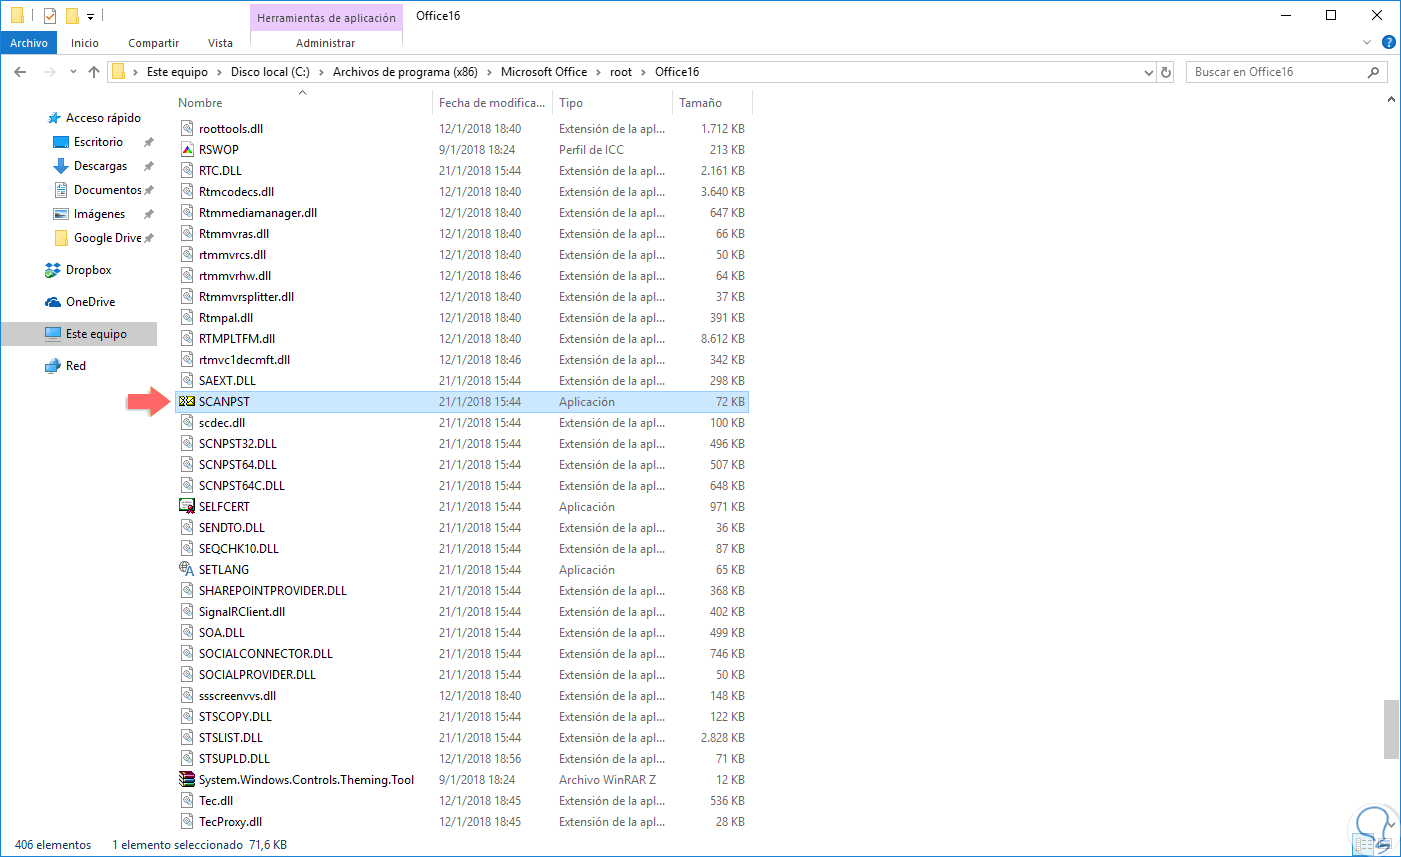The image size is (1401, 857).
Task: Select the SOCIALCONNECTOR.DLL file name
Action: pos(266,654)
